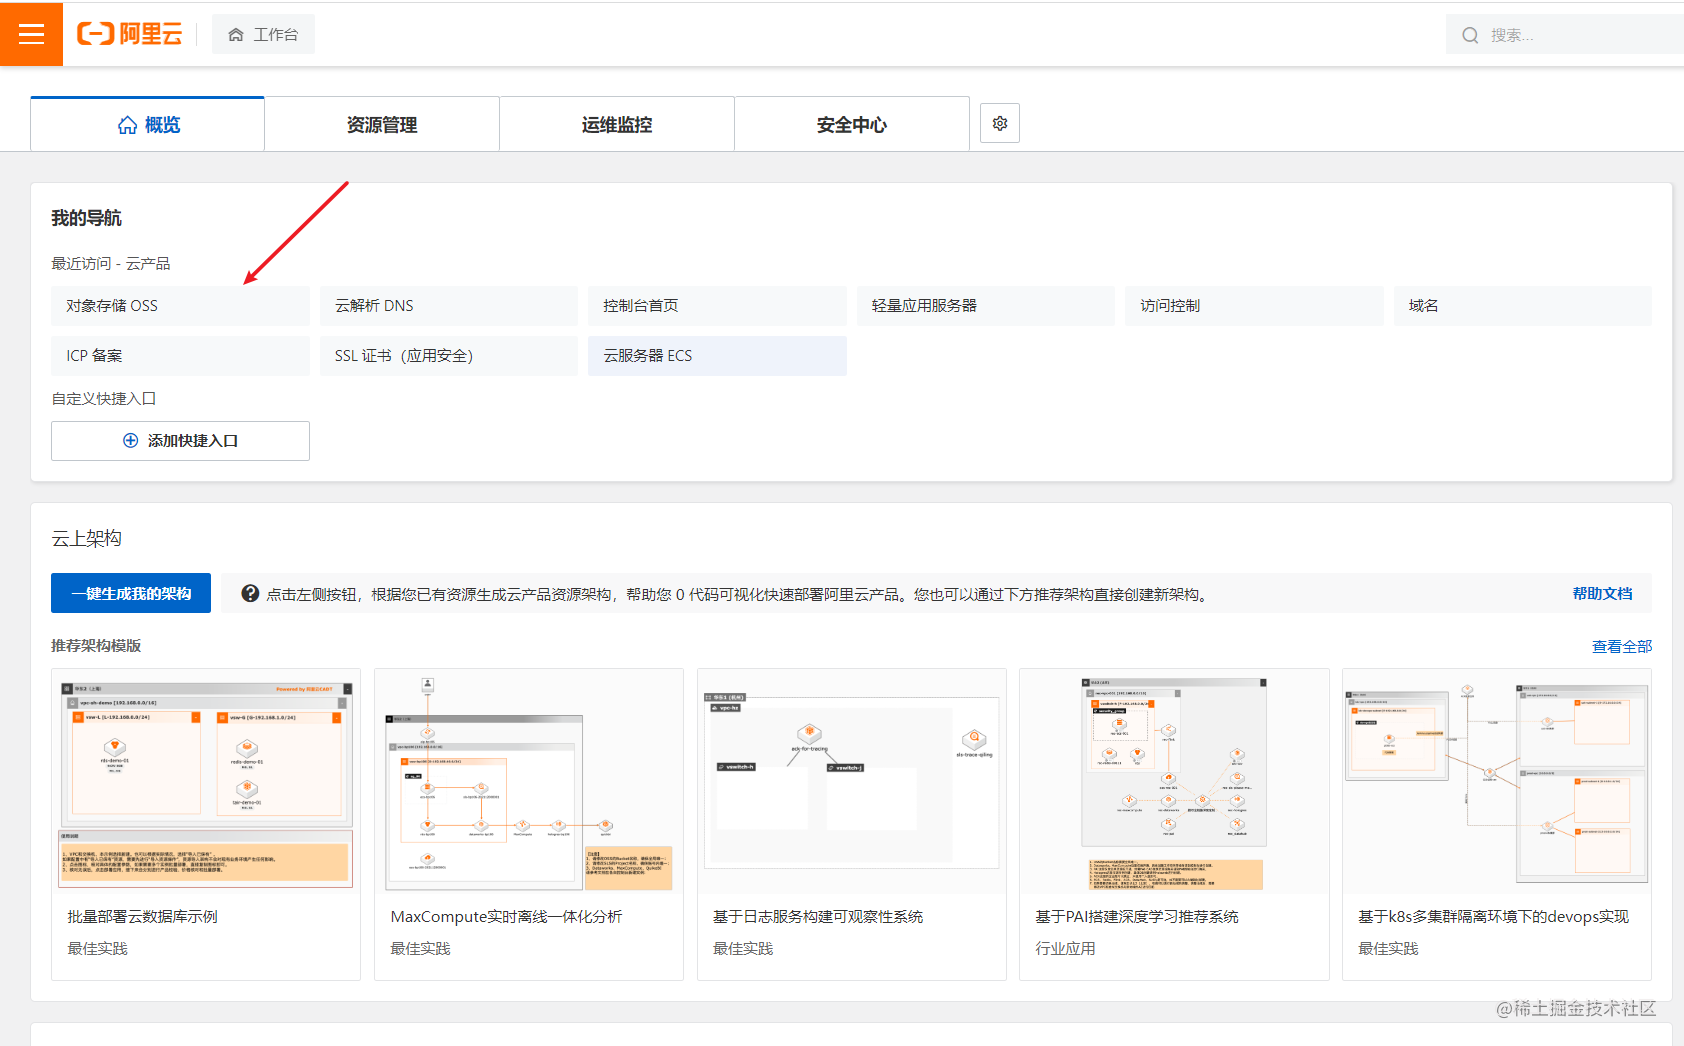Open 控制台首页 shortcut
1684x1046 pixels.
(717, 306)
